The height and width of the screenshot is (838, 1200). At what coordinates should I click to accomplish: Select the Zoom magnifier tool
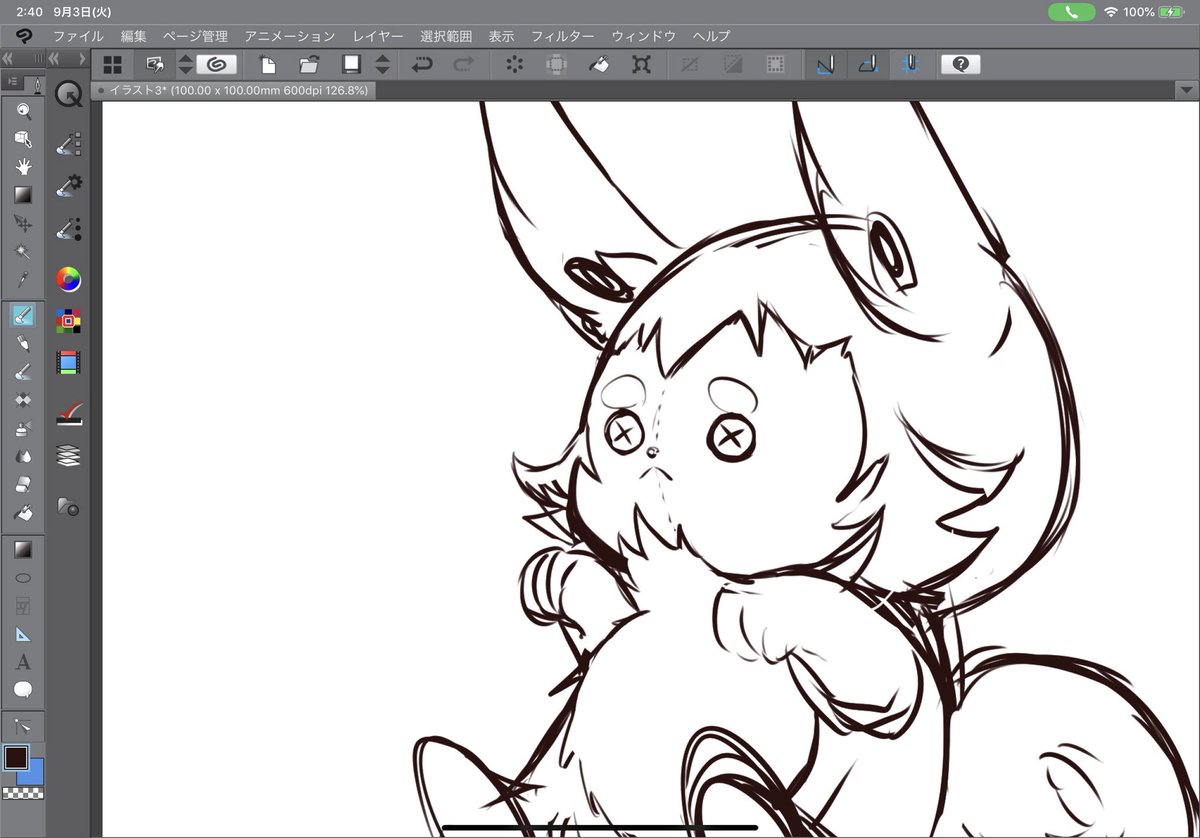pyautogui.click(x=22, y=111)
